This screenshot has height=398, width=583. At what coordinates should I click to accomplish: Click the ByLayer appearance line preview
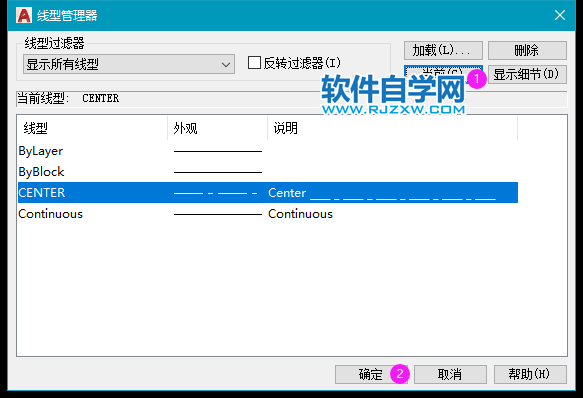218,151
